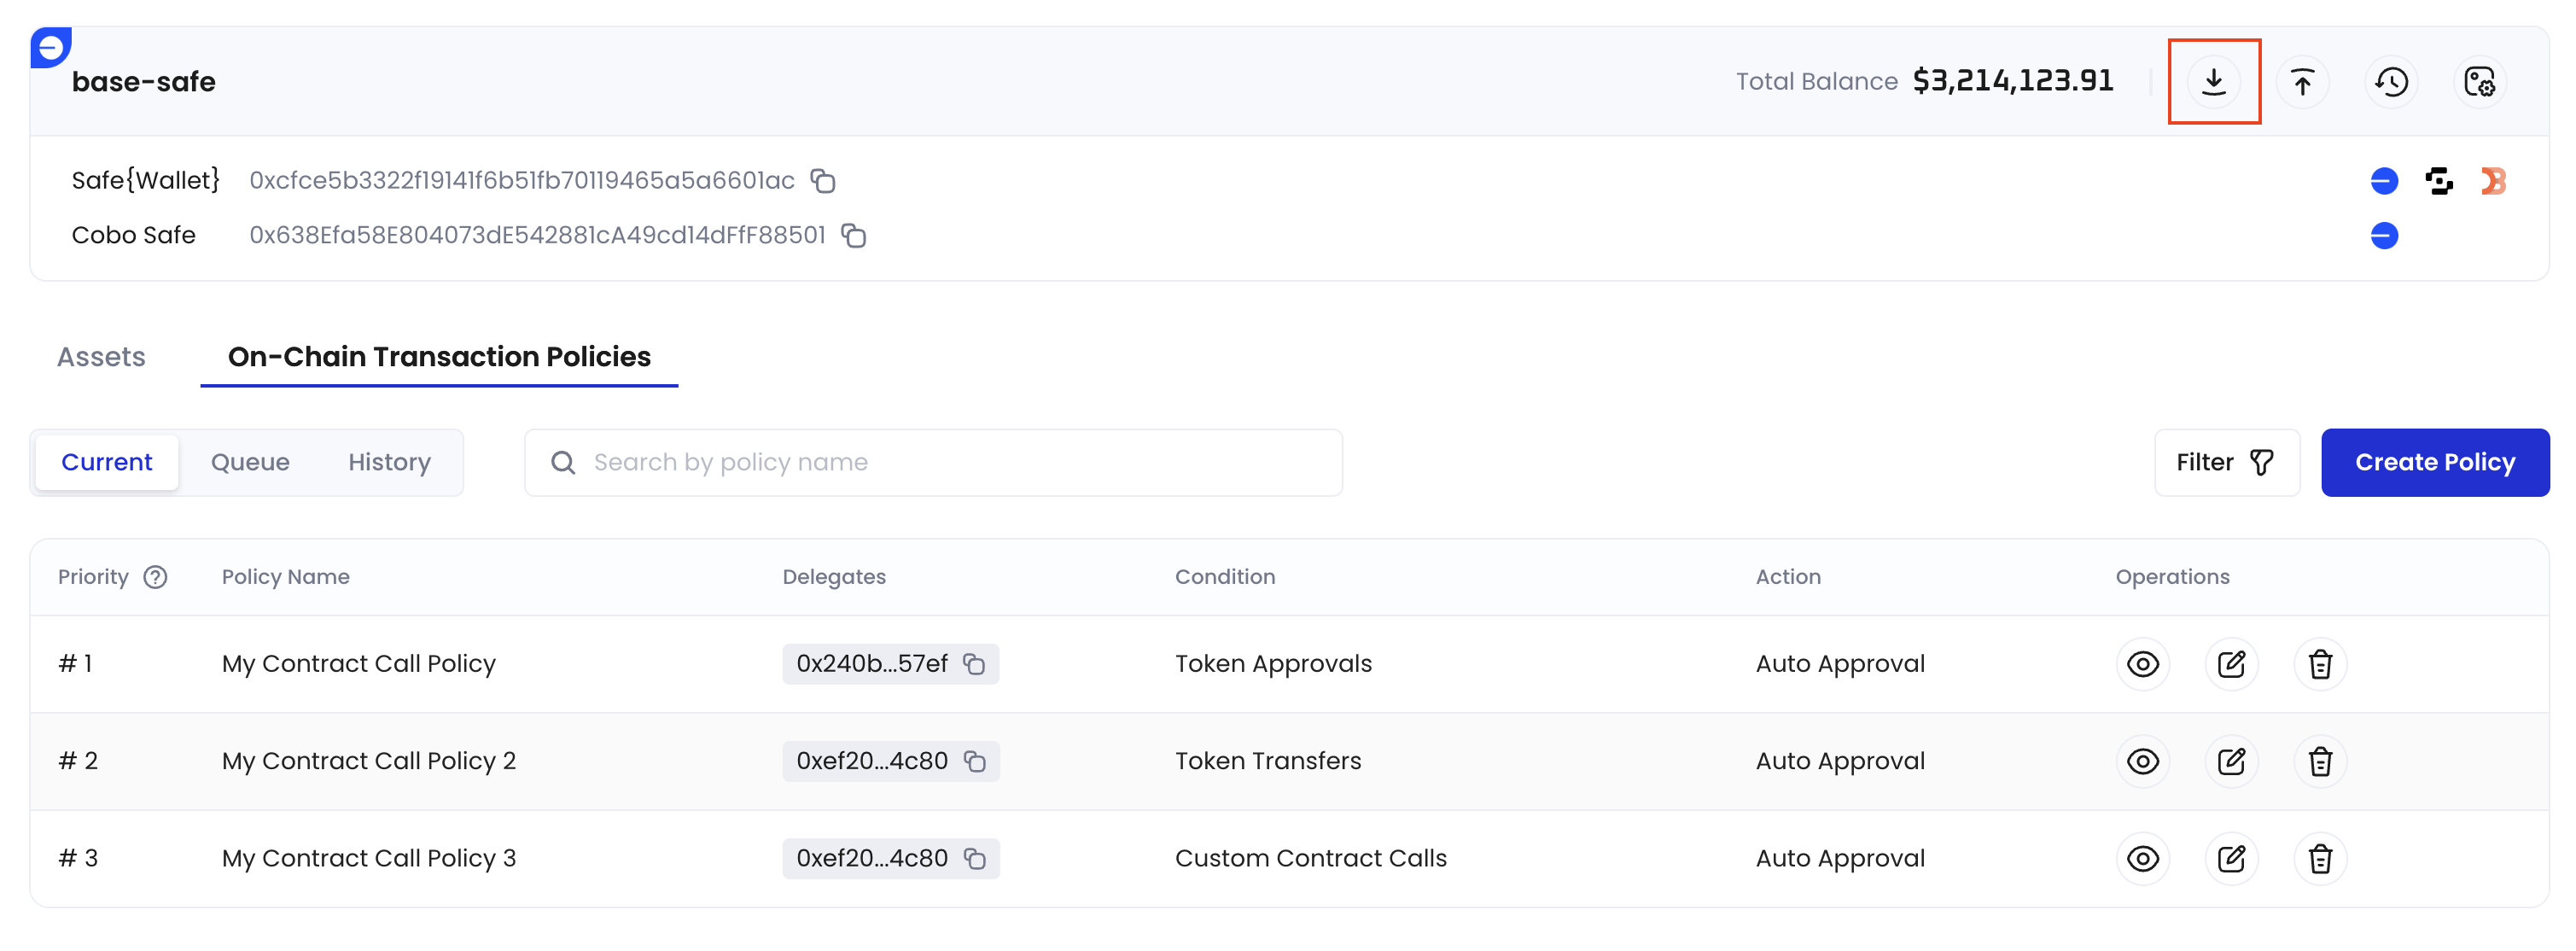Screen dimensions: 2576x951
Task: Delete policy number one
Action: 2320,664
